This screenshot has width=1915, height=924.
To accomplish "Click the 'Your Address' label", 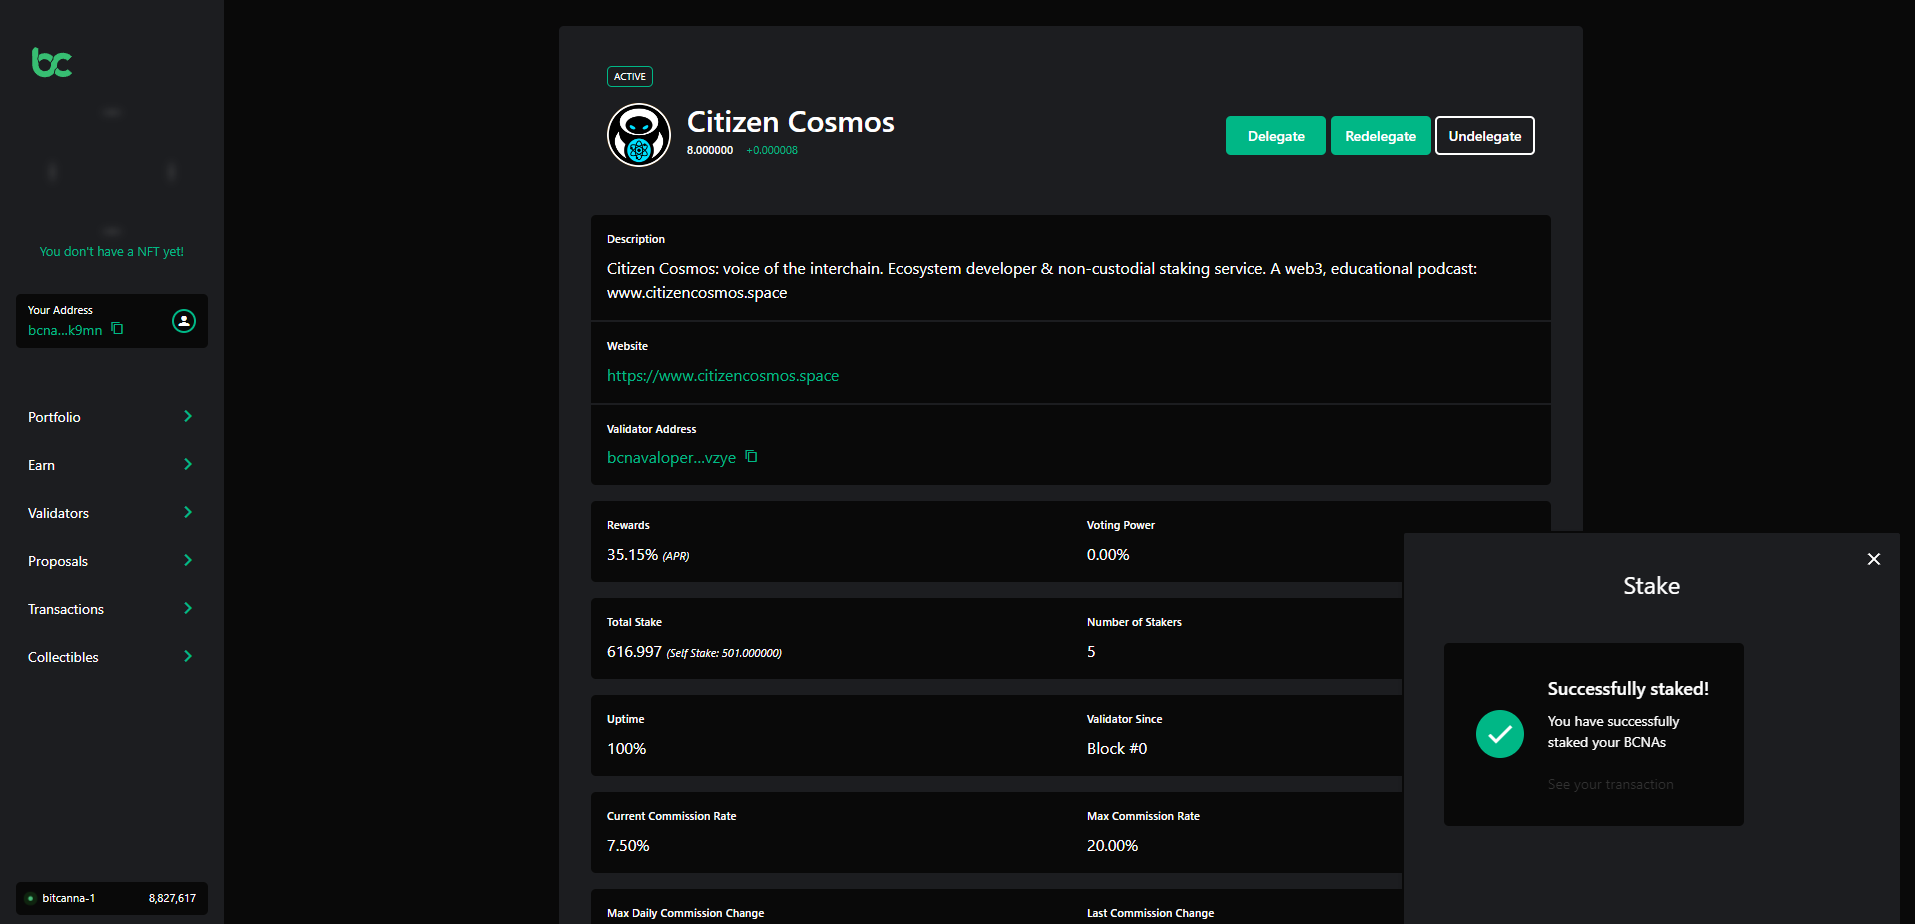I will [x=60, y=310].
